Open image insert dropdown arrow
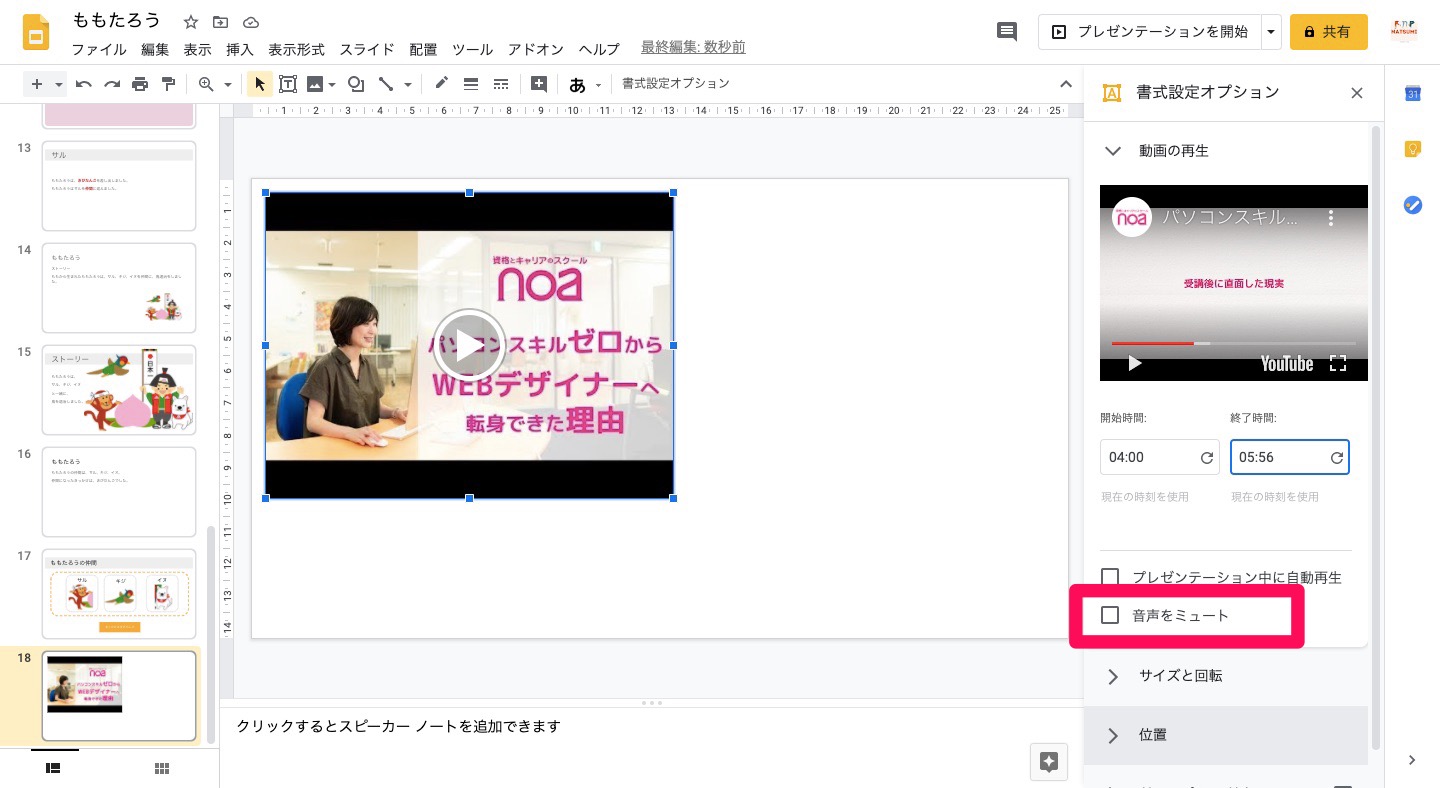The image size is (1440, 788). (x=331, y=84)
